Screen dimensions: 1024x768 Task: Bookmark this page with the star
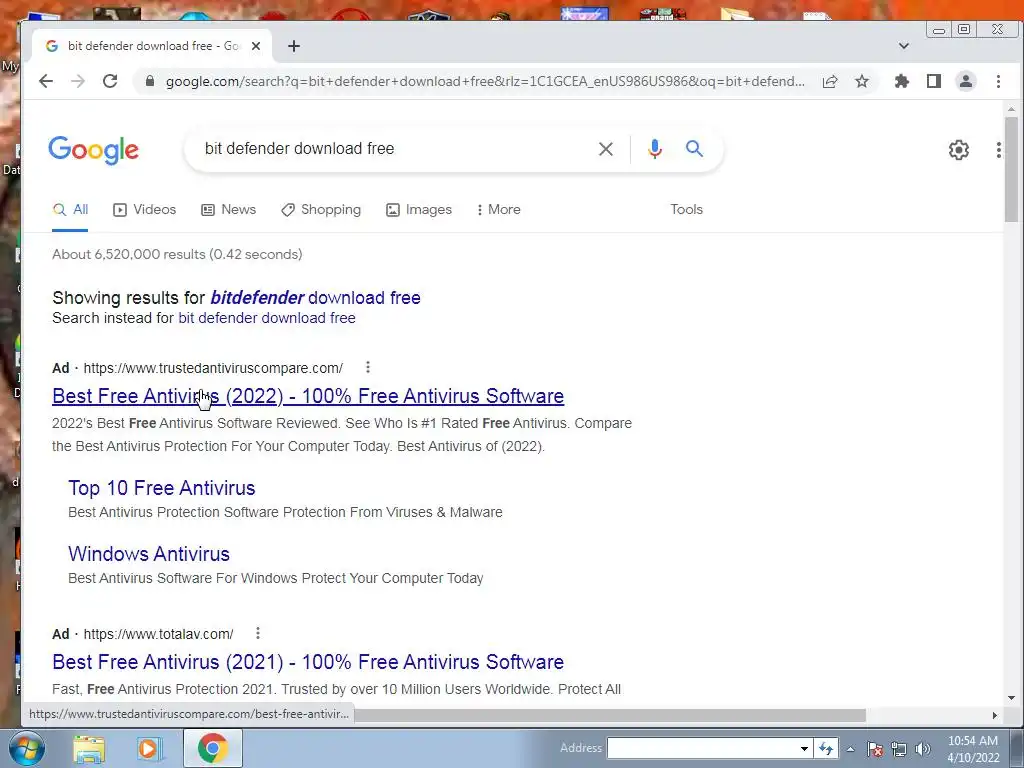click(862, 81)
